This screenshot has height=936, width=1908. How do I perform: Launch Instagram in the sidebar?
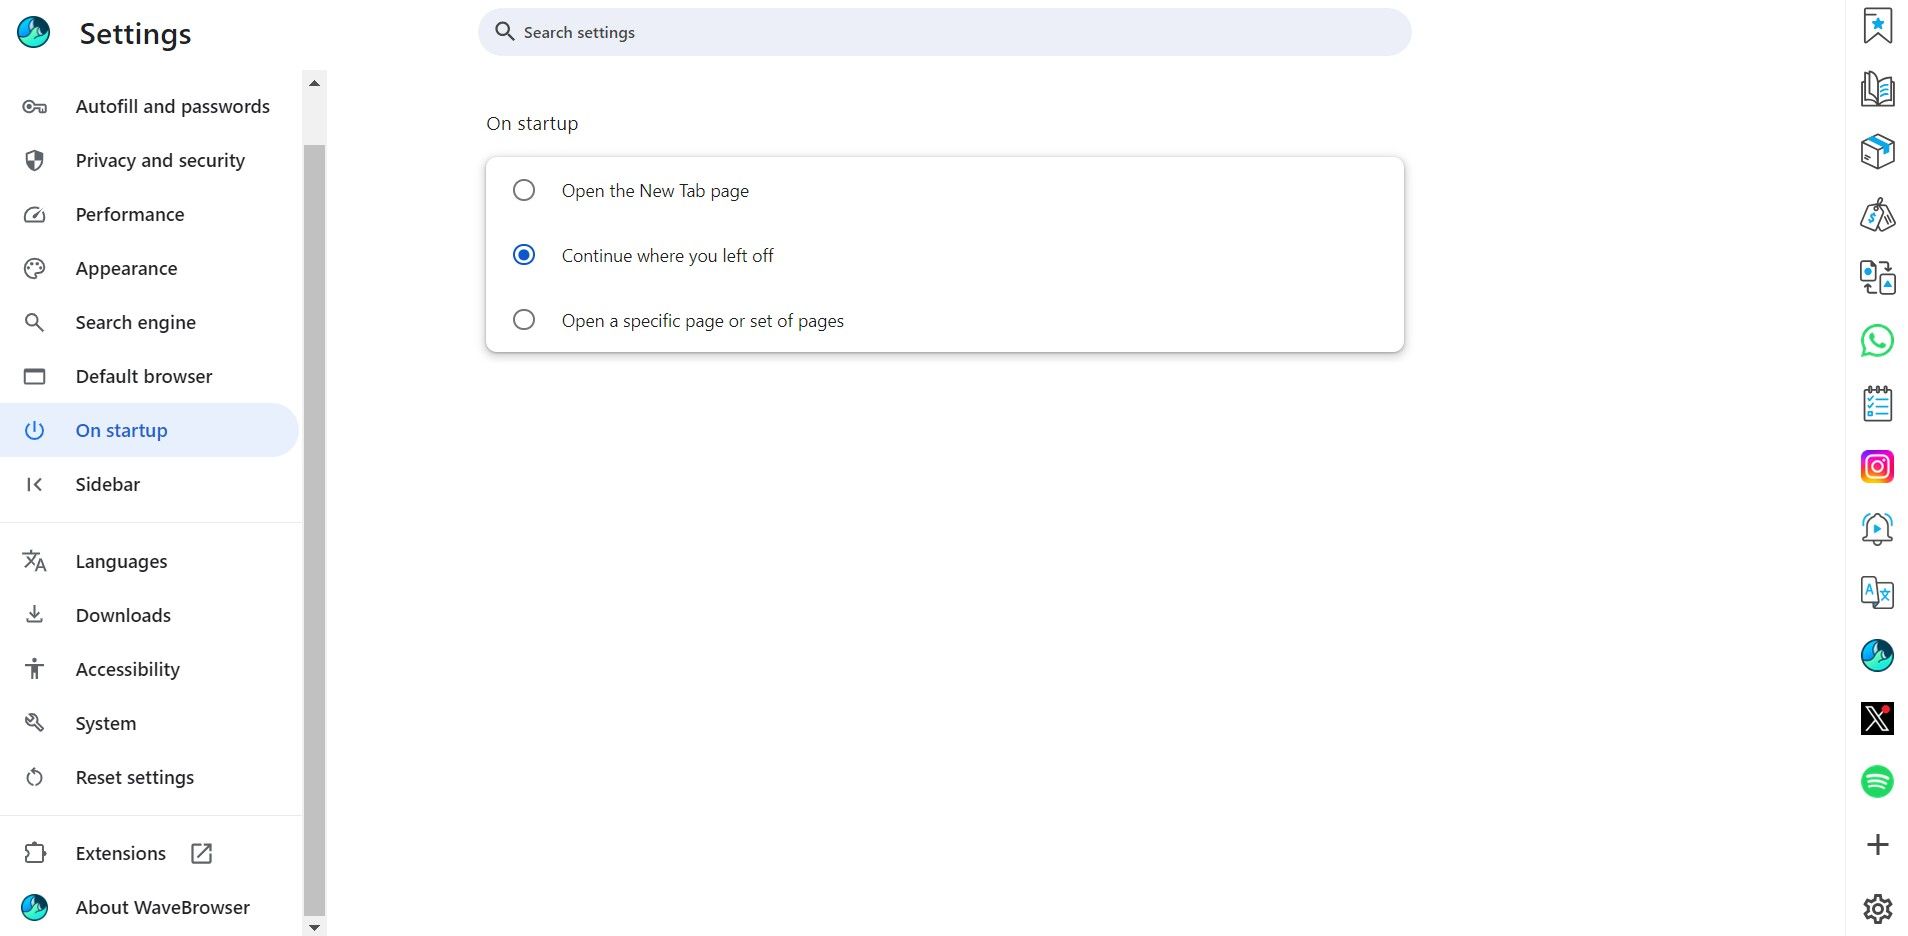1877,467
